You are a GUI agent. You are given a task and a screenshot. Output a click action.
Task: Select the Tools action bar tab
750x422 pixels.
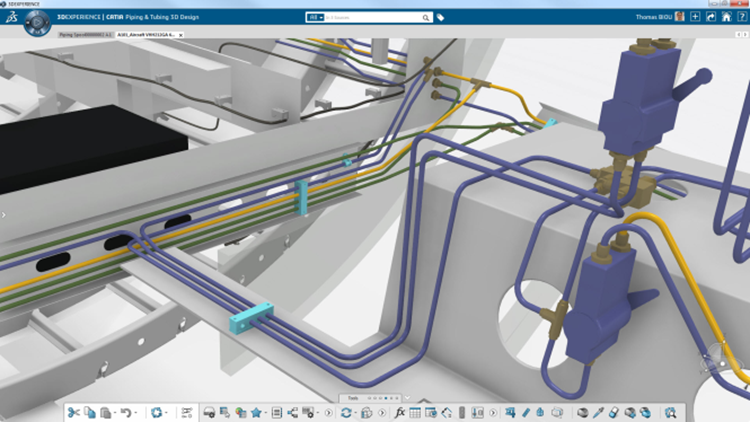(x=352, y=398)
